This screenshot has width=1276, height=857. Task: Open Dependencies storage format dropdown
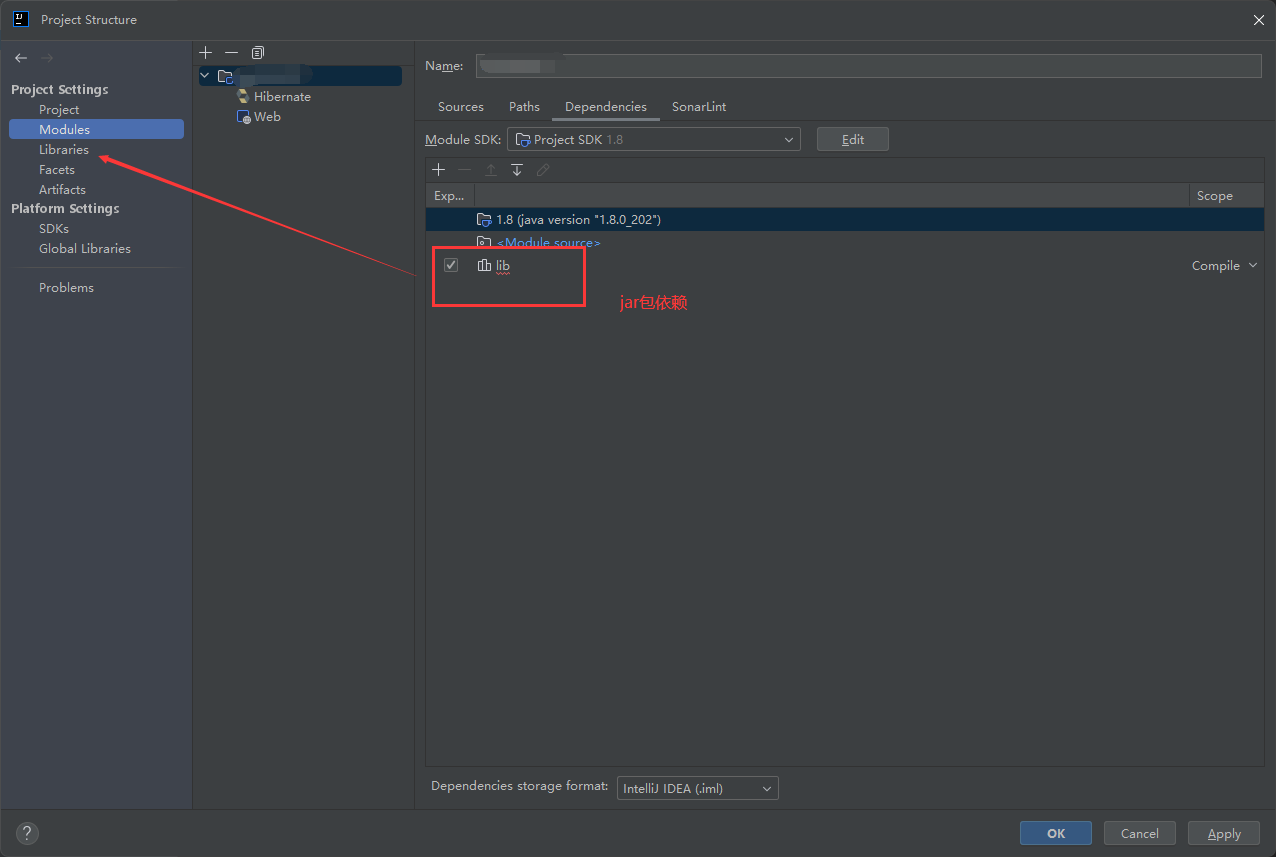coord(697,788)
